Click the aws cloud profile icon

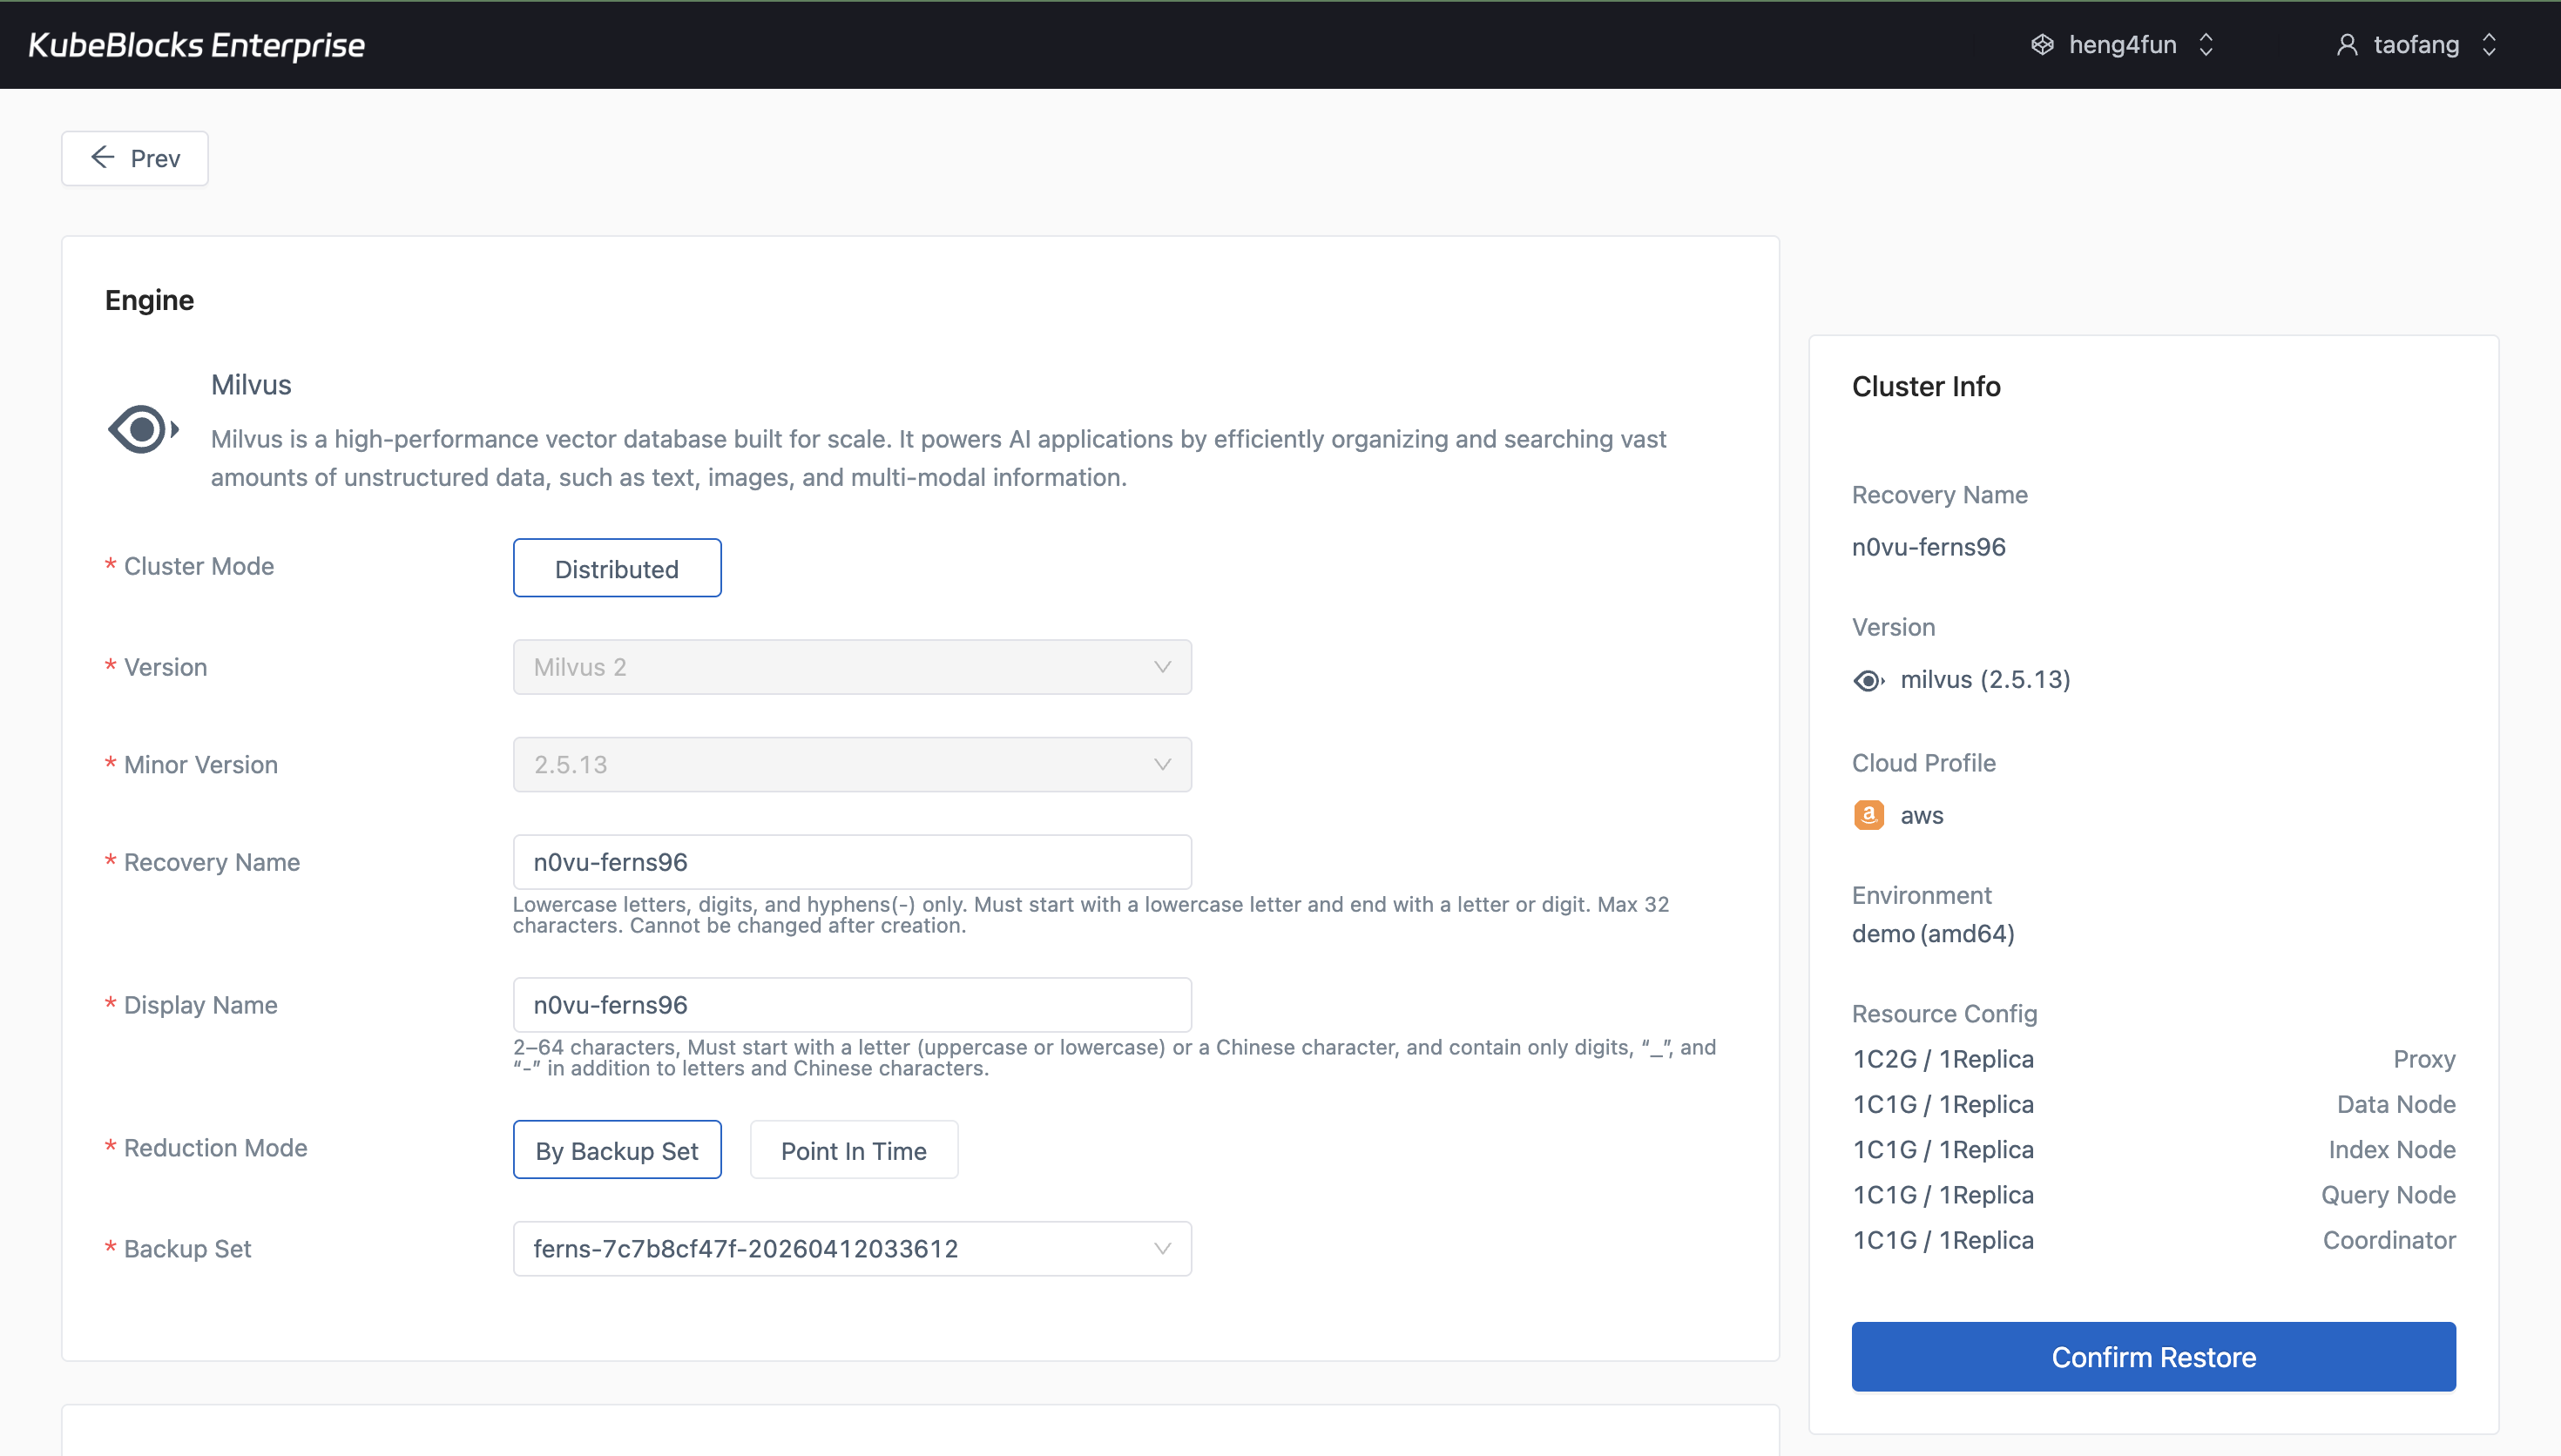(x=1869, y=814)
